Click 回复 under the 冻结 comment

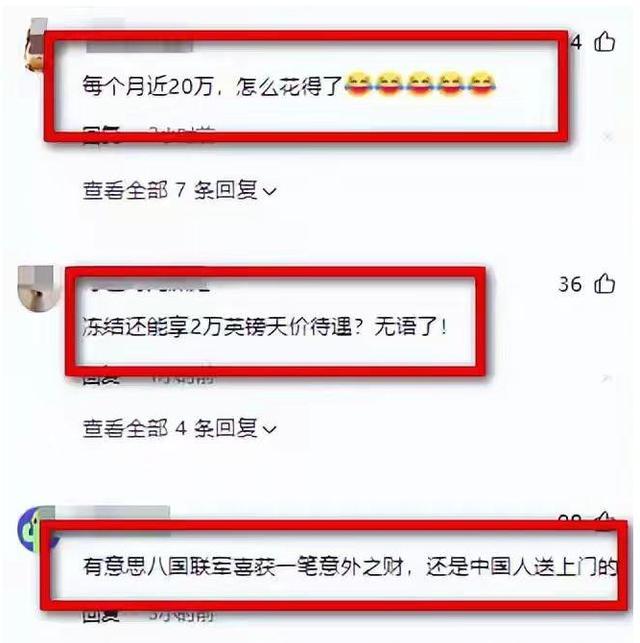tap(101, 377)
